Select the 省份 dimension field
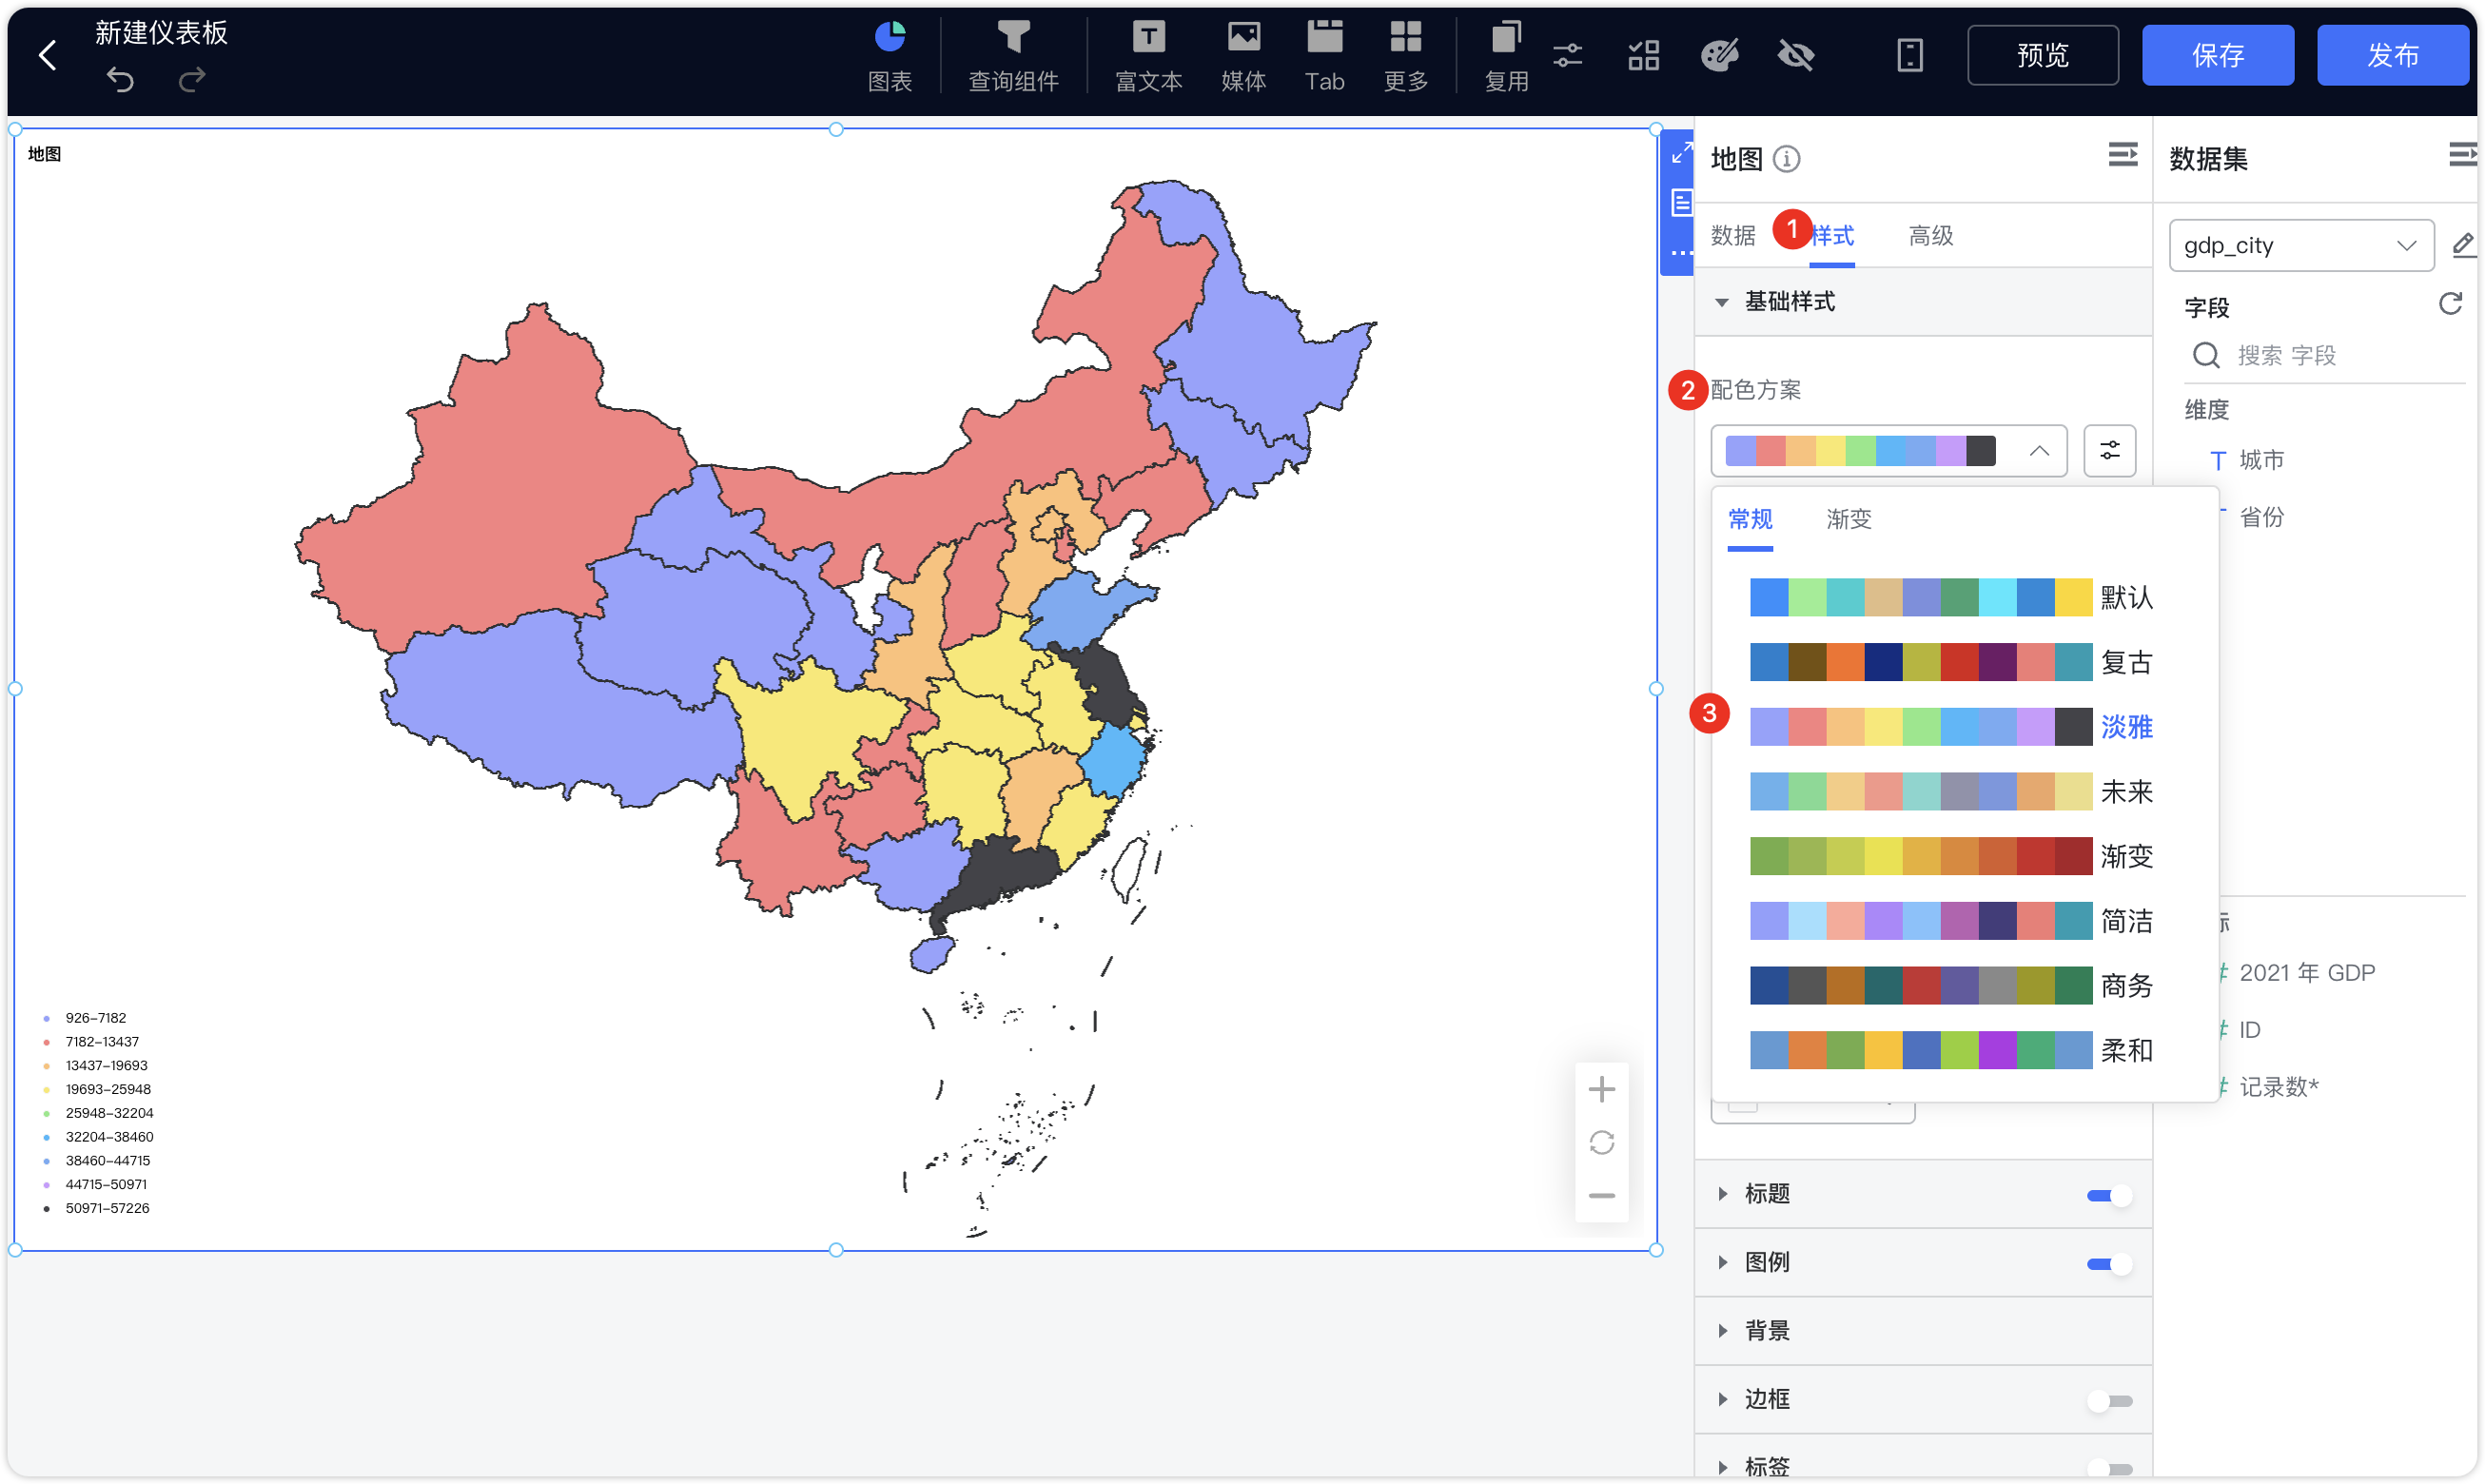2485x1484 pixels. click(x=2261, y=517)
